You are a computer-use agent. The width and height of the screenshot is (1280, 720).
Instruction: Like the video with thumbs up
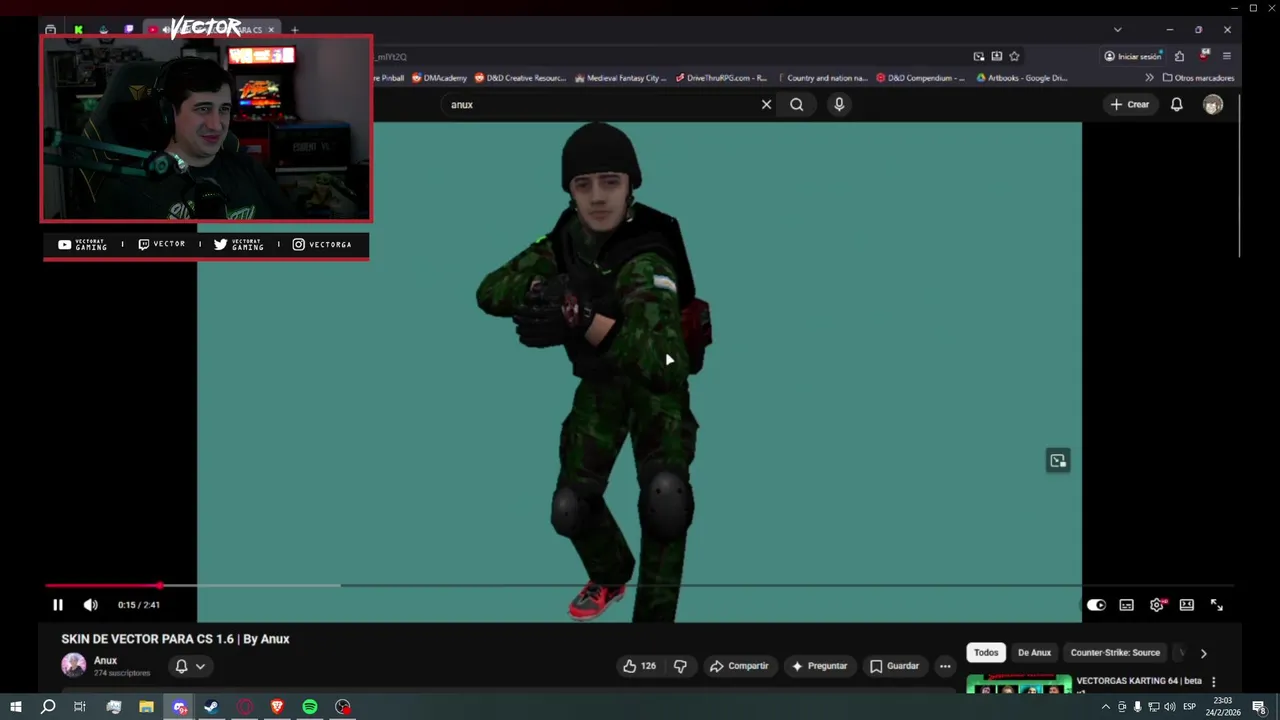pyautogui.click(x=640, y=666)
